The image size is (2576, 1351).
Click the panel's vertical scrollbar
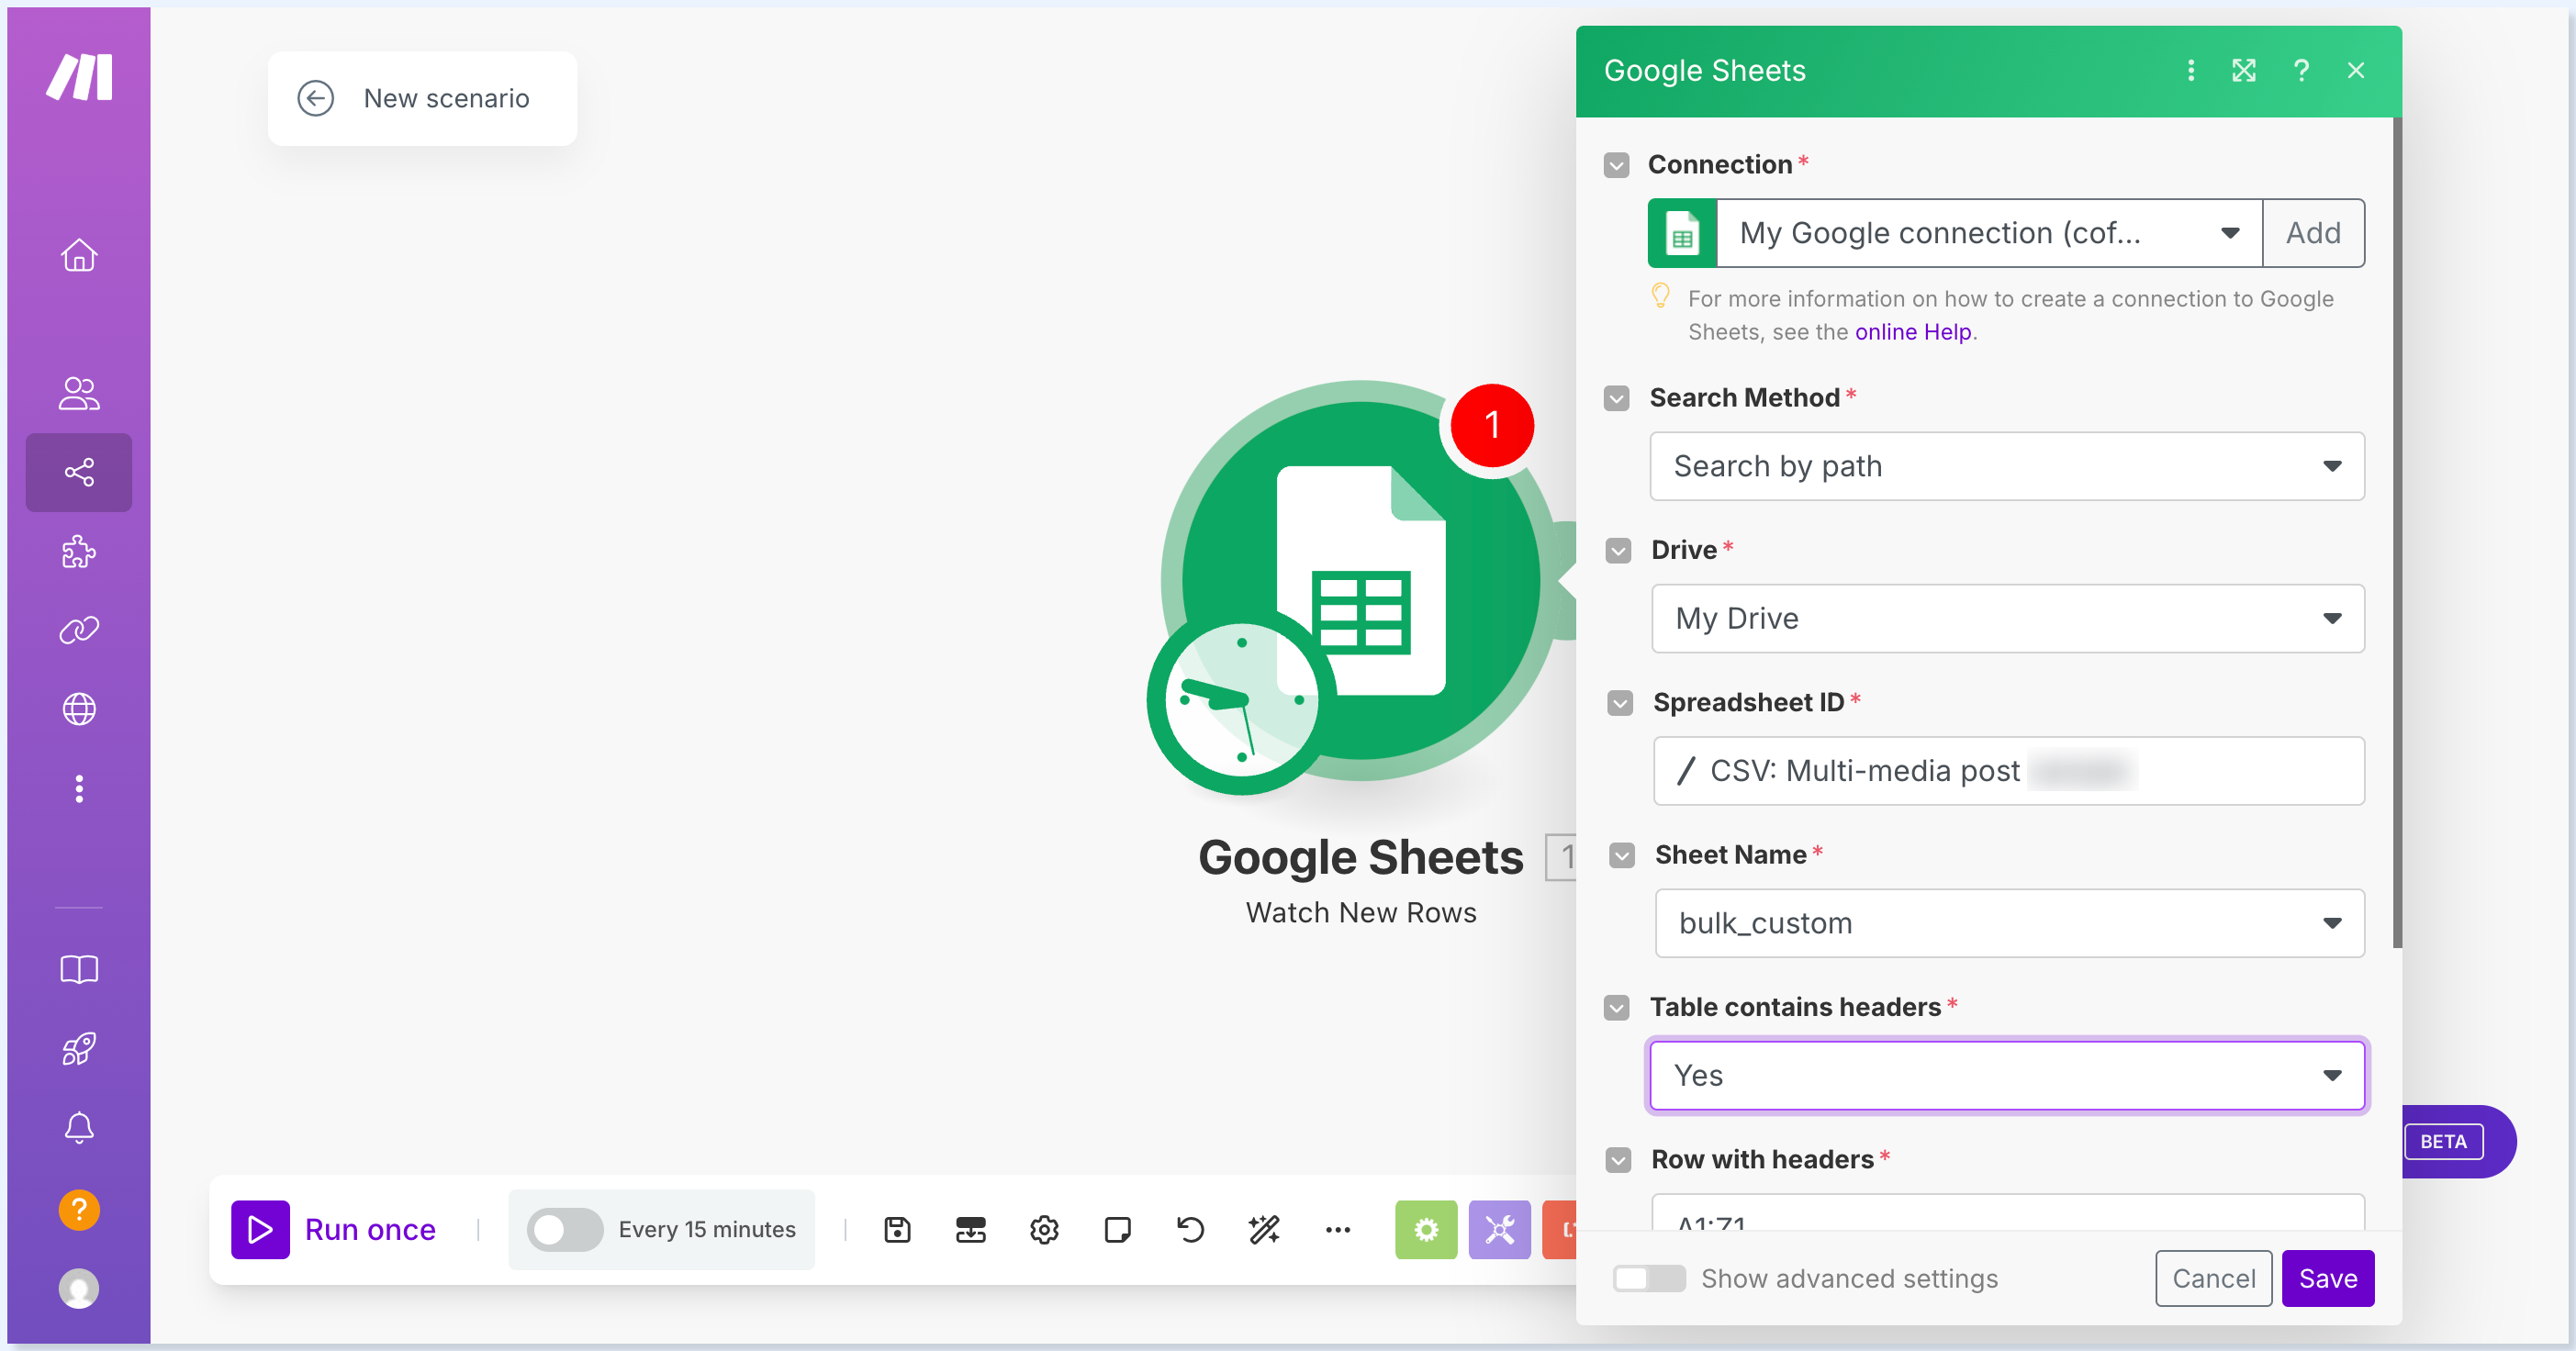(x=2396, y=532)
